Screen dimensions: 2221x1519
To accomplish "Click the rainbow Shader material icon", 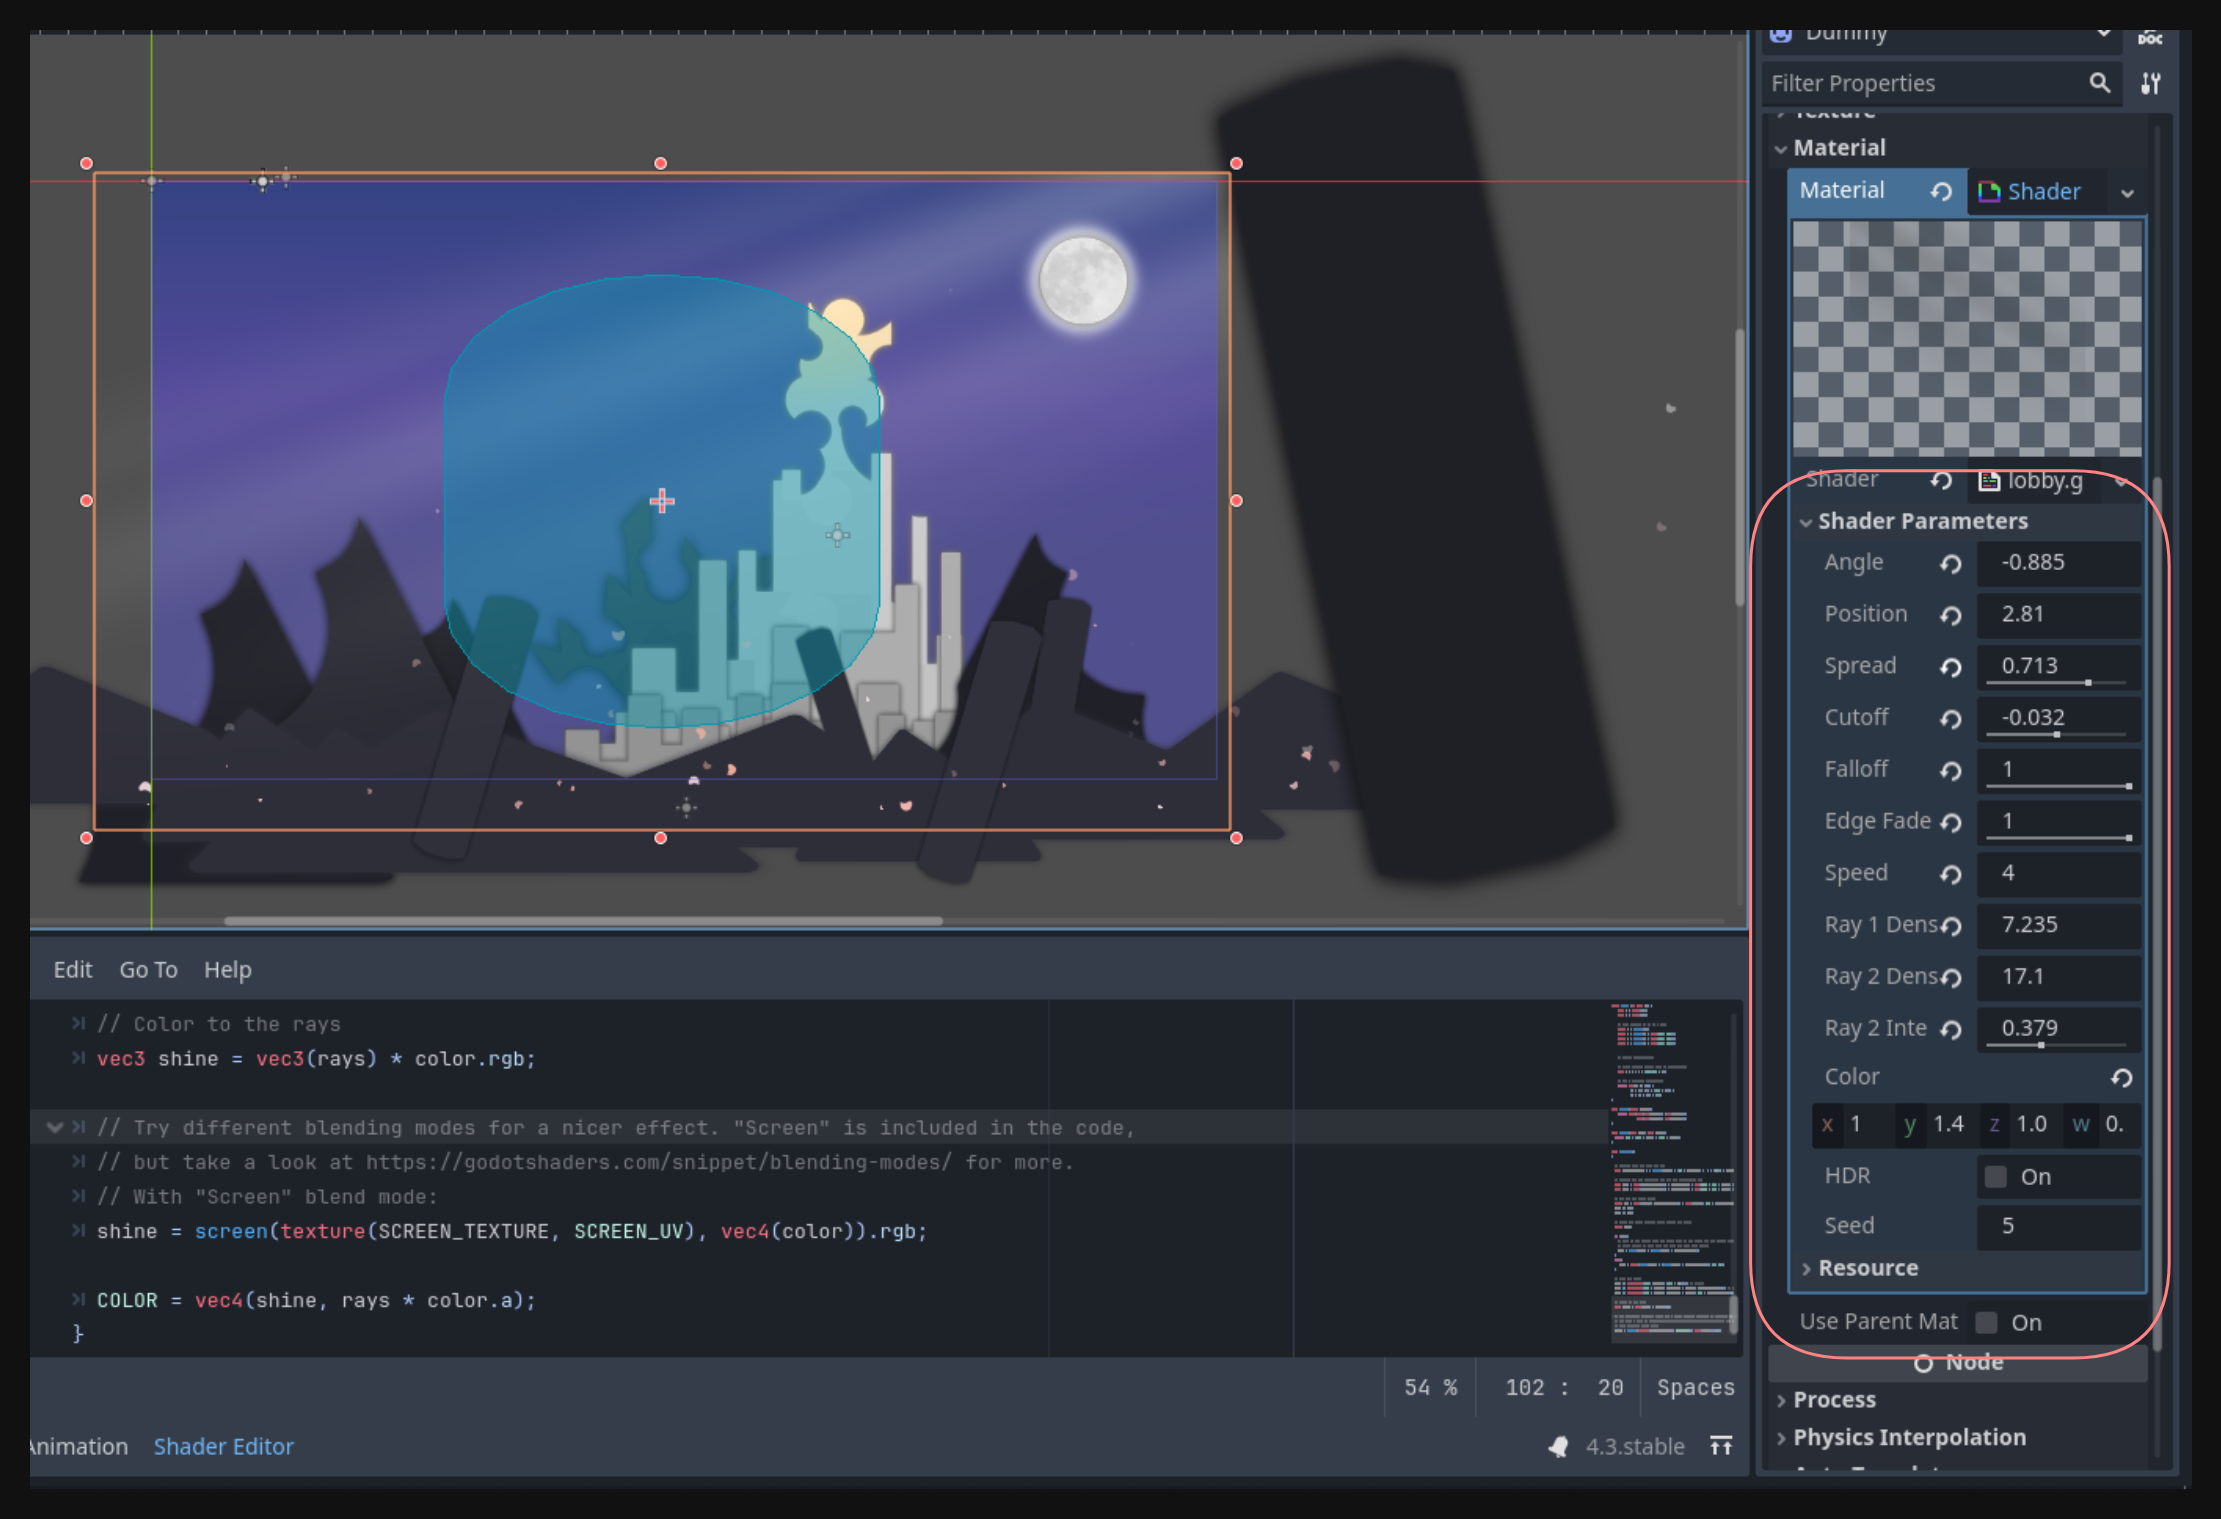I will click(x=1989, y=192).
